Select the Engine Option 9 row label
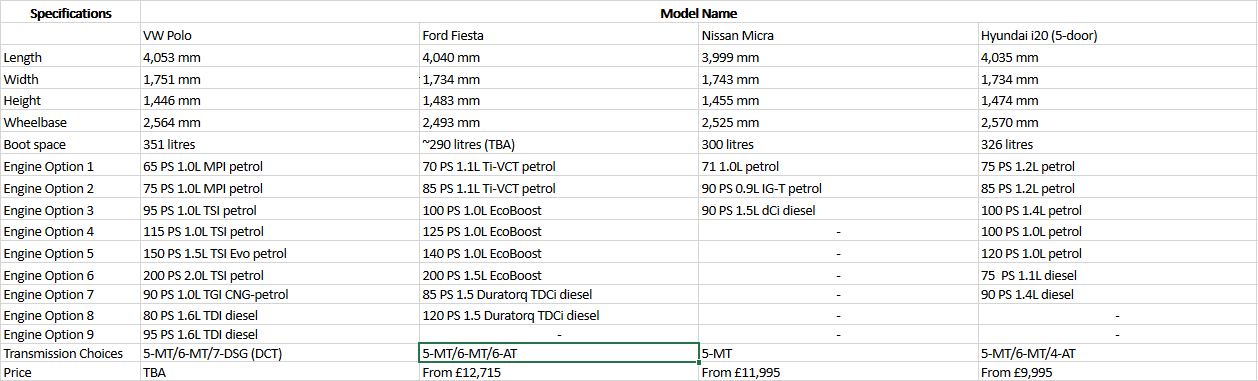Screen dimensions: 1258x381 pyautogui.click(x=70, y=334)
